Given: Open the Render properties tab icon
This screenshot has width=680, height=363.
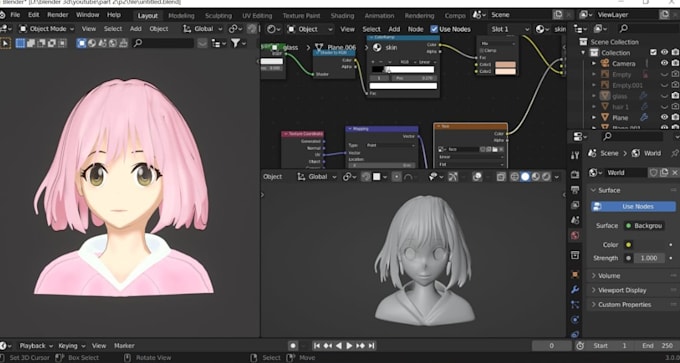Looking at the screenshot, I should click(575, 175).
